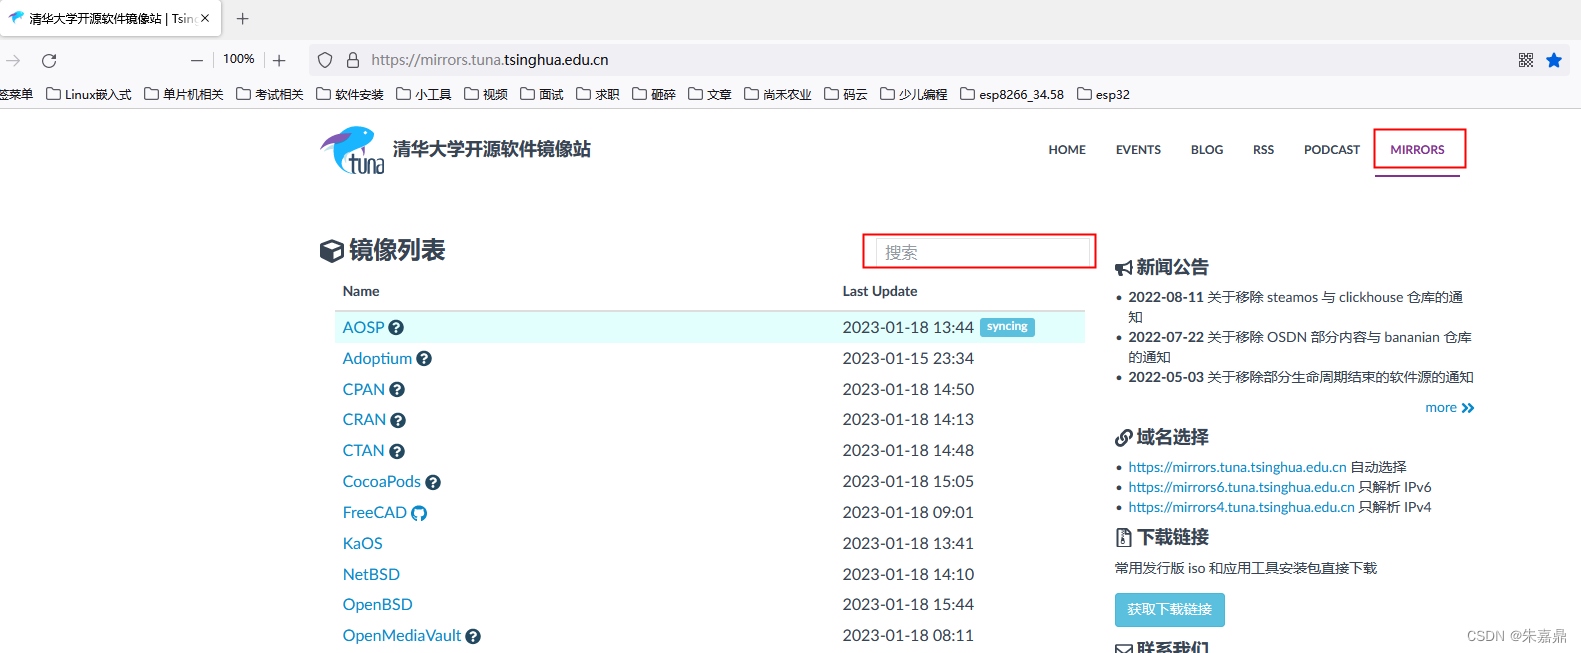Image resolution: width=1581 pixels, height=653 pixels.
Task: Click the GitHub icon next to FreeCAD
Action: [419, 514]
